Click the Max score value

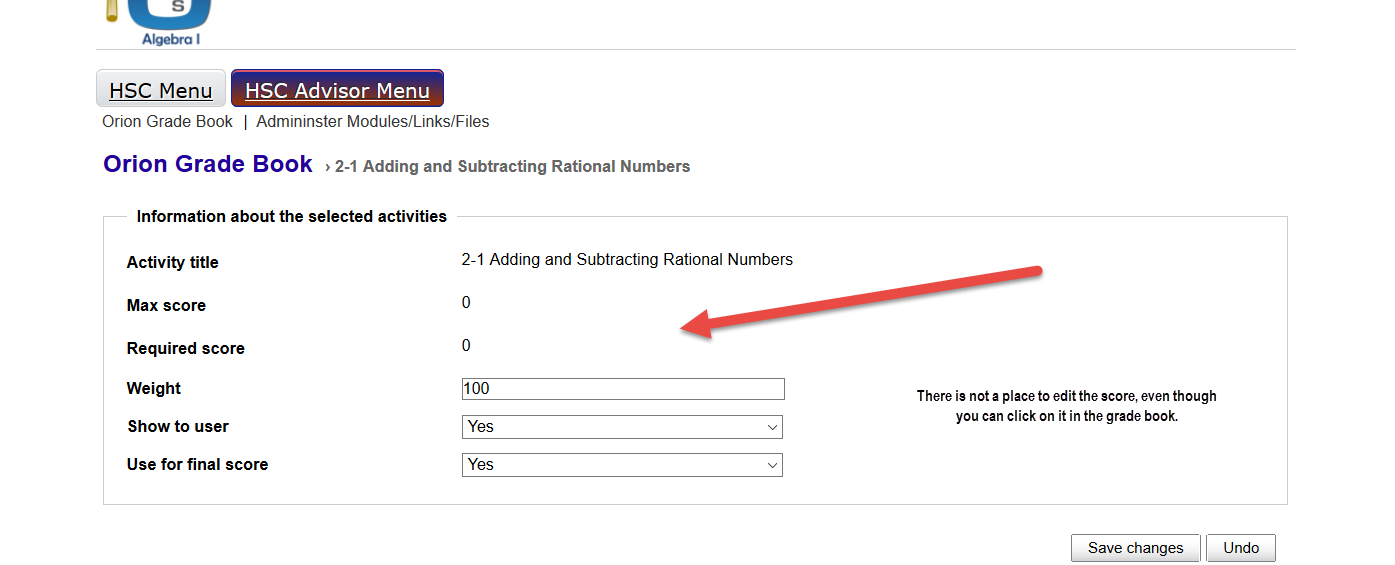point(466,303)
